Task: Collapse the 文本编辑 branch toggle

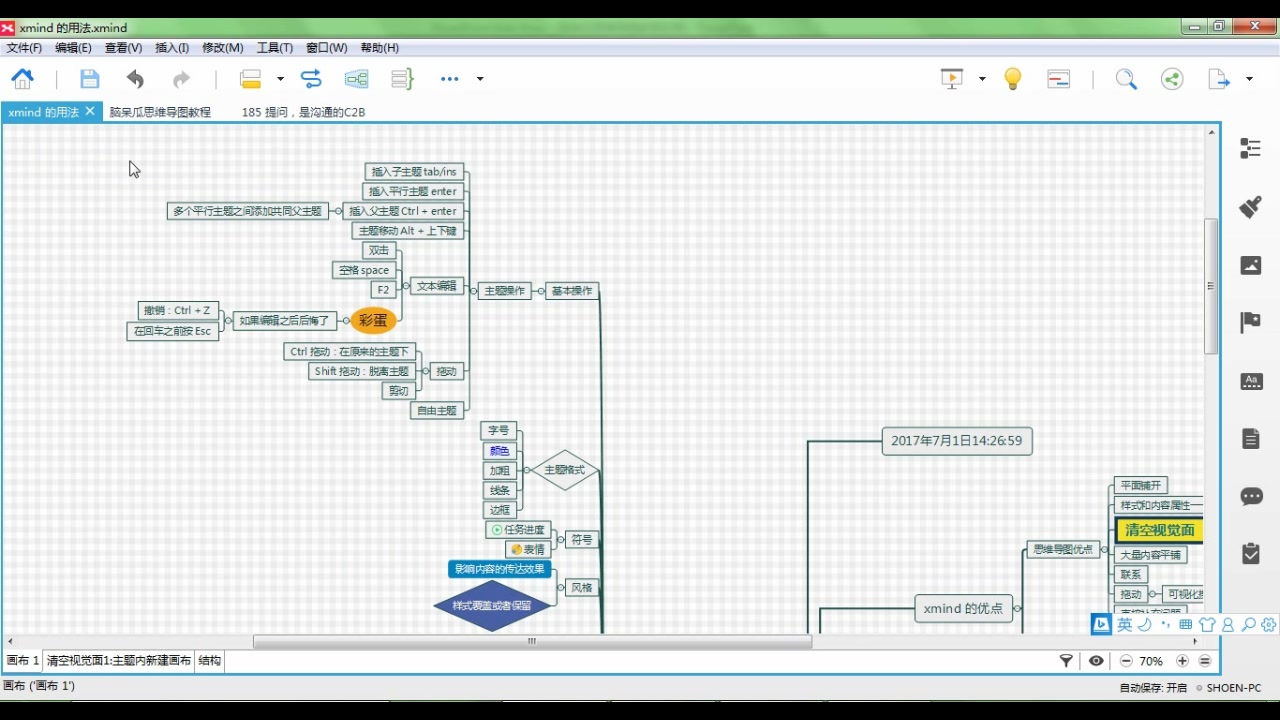Action: pos(406,286)
